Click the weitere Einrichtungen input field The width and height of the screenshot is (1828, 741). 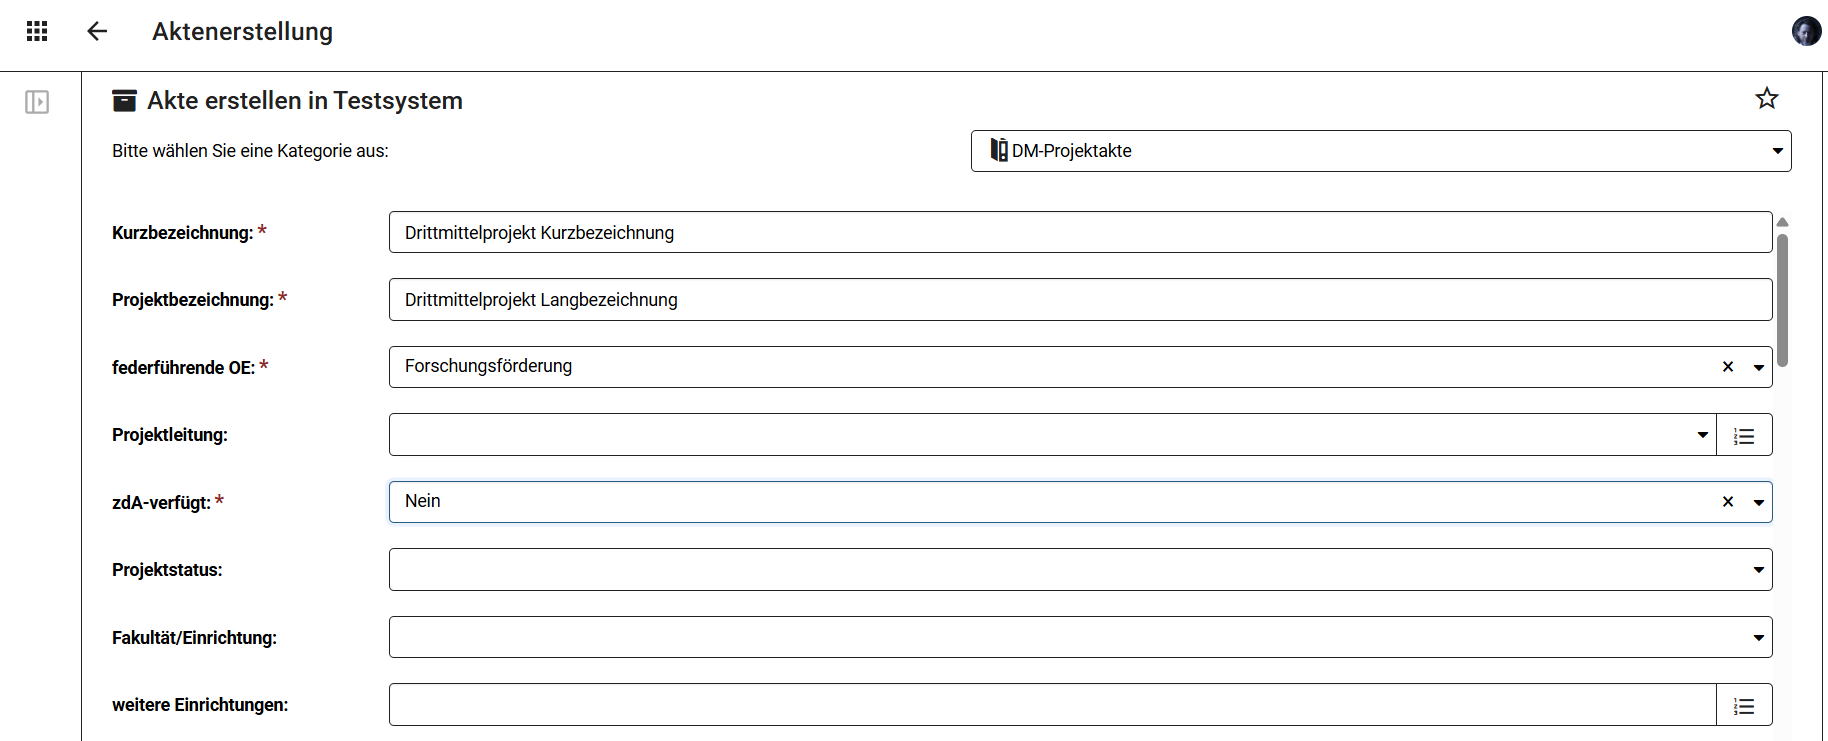click(x=1052, y=705)
